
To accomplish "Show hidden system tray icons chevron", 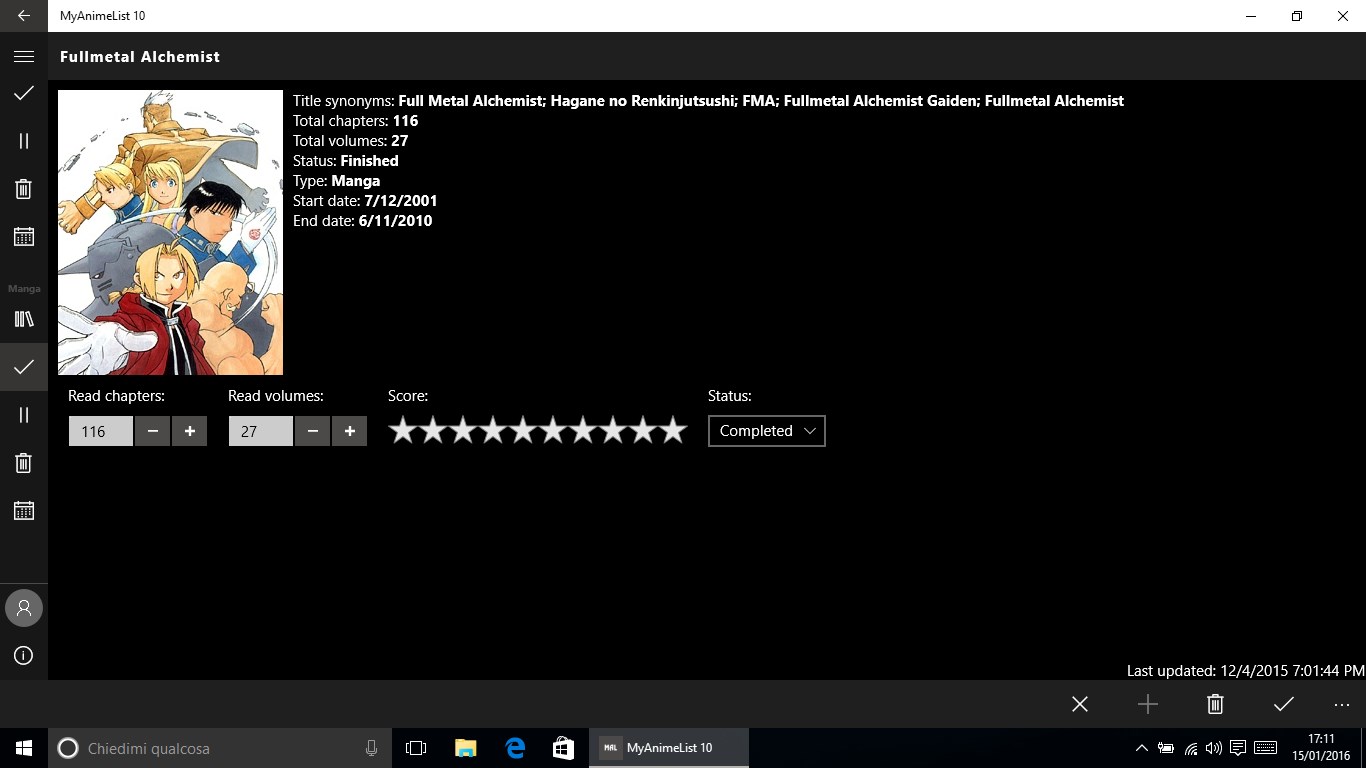I will 1141,748.
